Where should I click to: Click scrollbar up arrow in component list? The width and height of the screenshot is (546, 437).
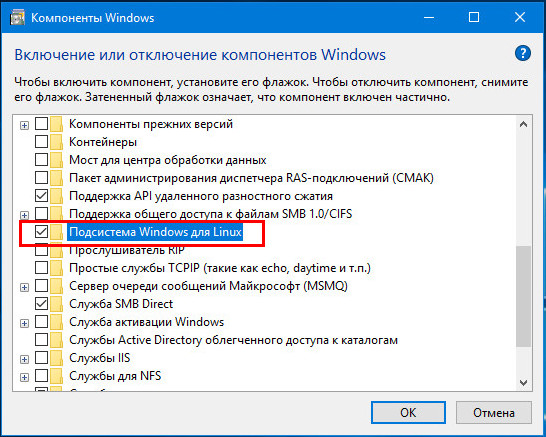[x=523, y=124]
